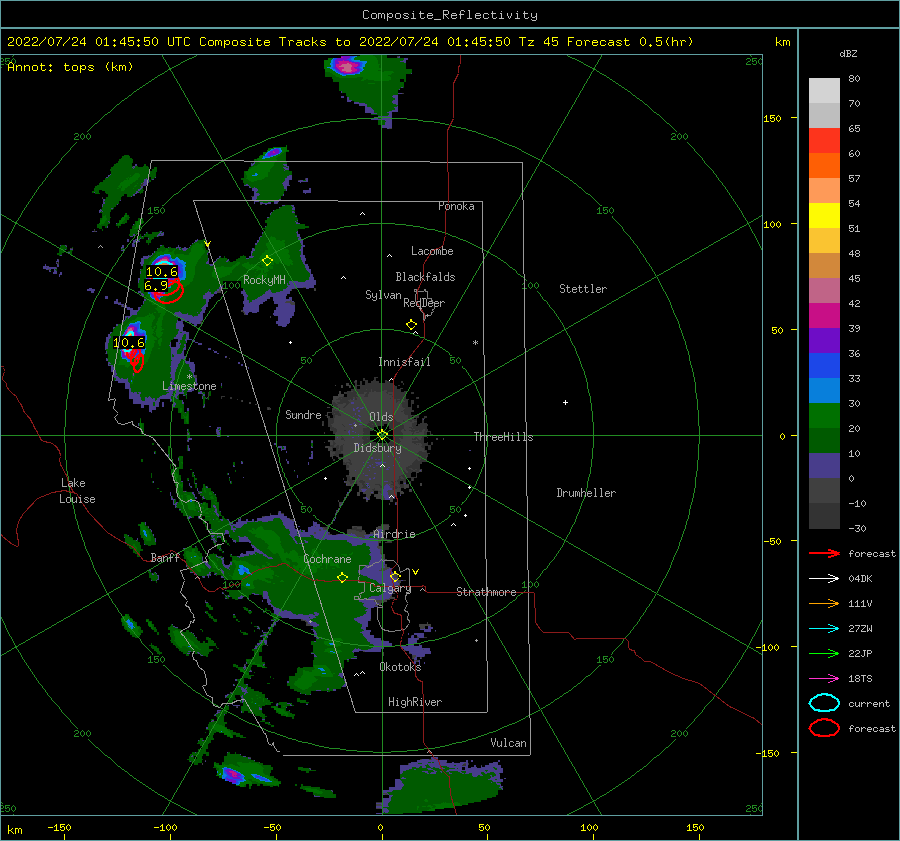Click the dBZ legend heading
Screen dimensions: 900x841
click(848, 54)
